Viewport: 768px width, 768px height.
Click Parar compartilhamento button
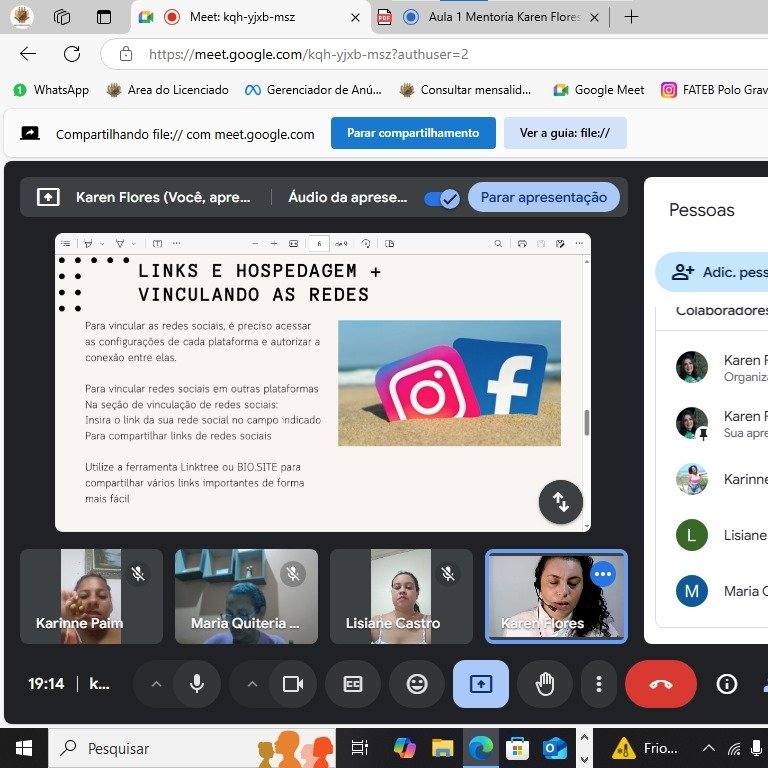click(x=413, y=133)
